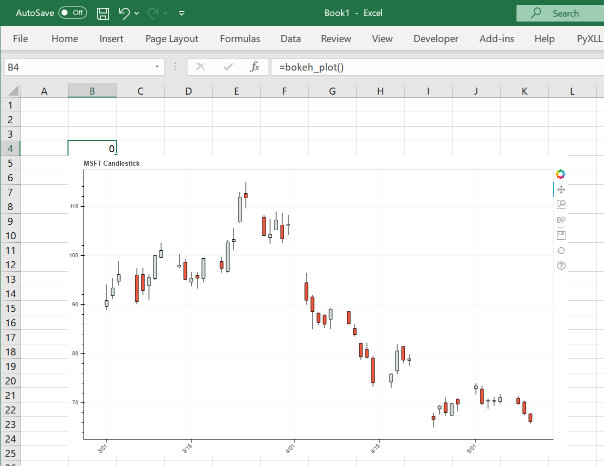The height and width of the screenshot is (466, 604).
Task: Select row 20 header
Action: point(10,381)
